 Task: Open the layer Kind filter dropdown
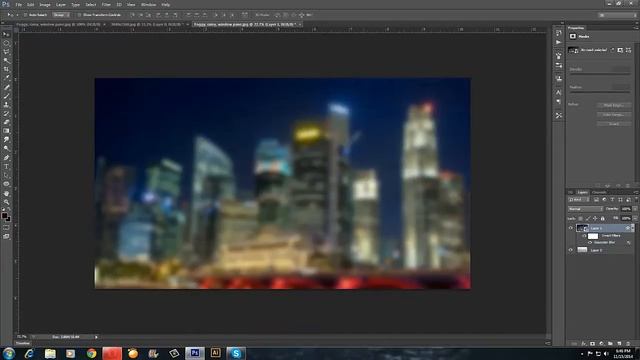coord(578,200)
